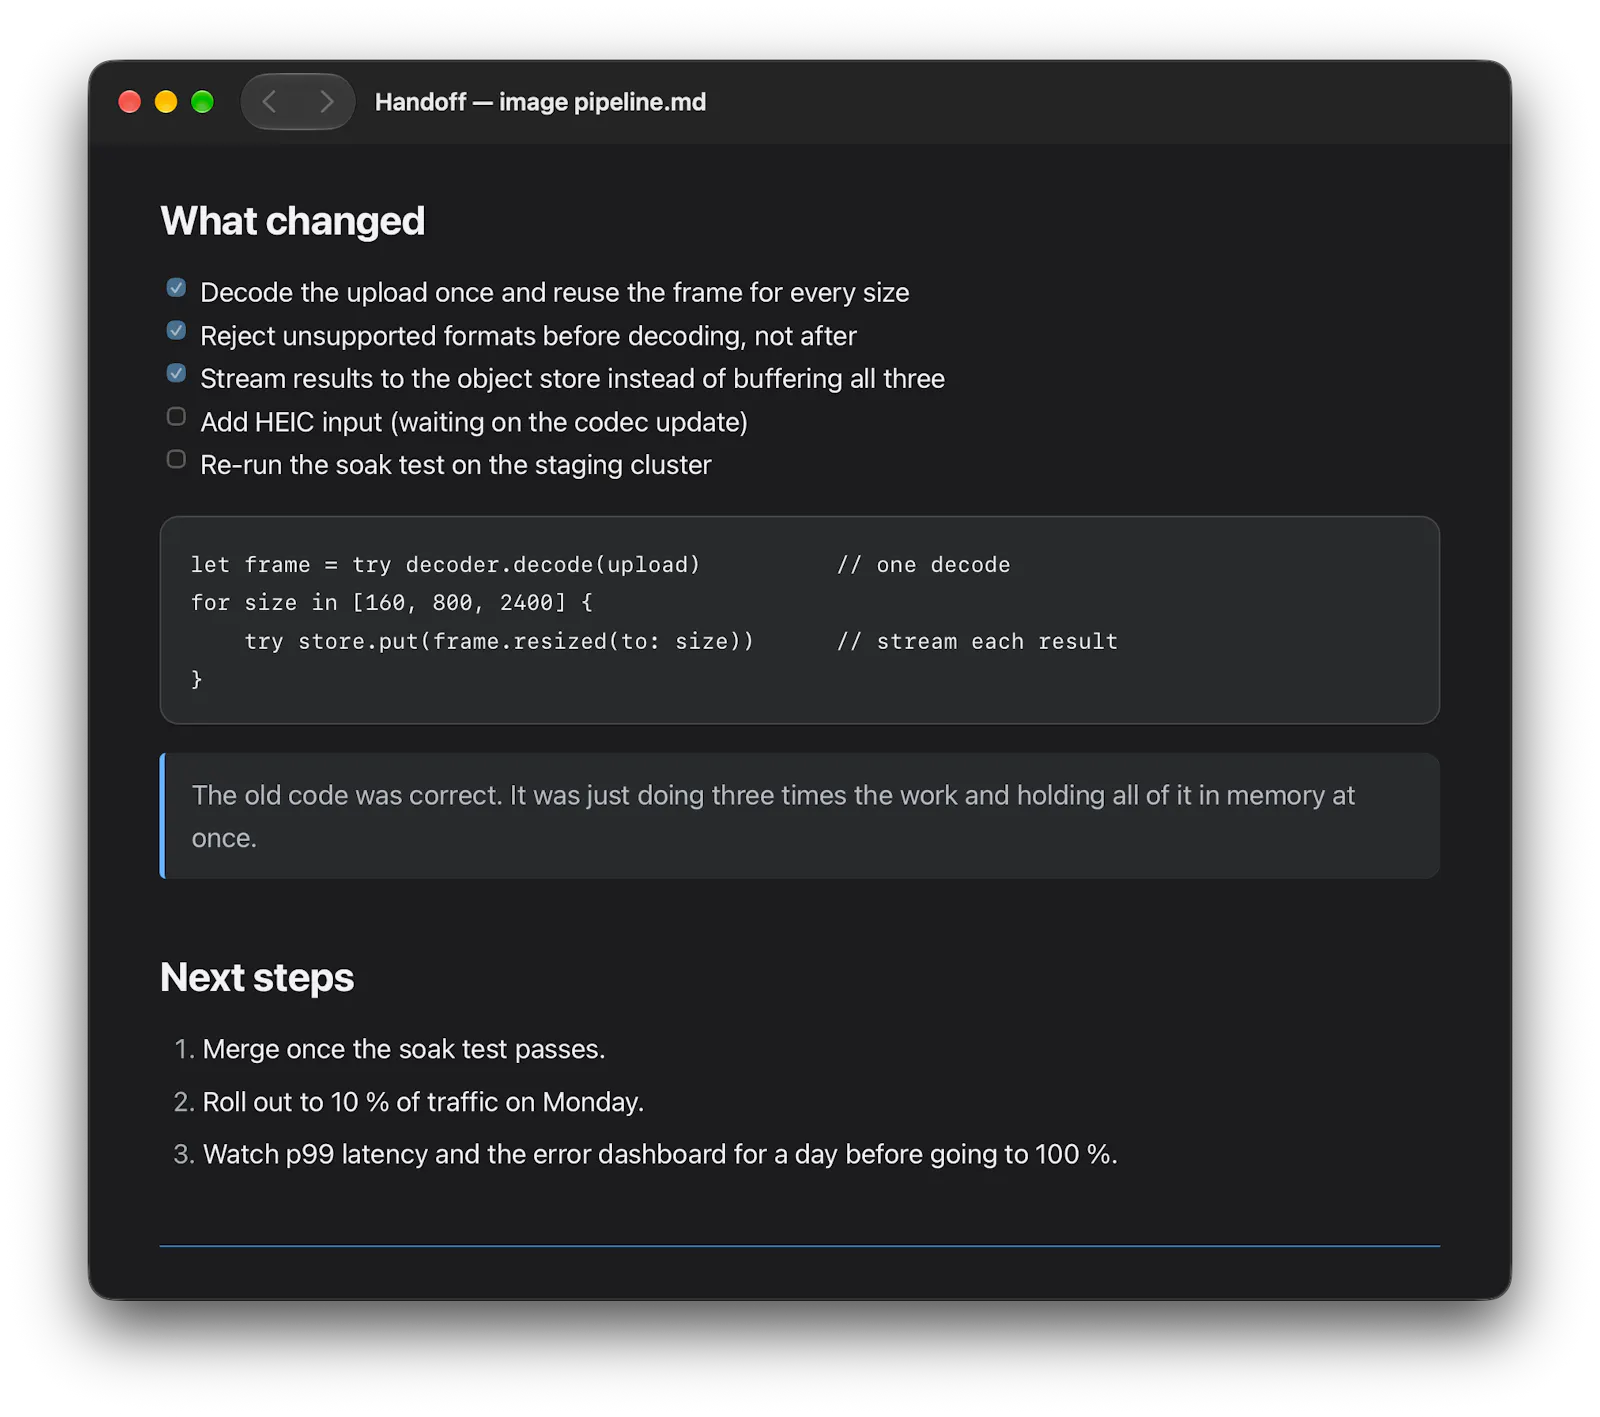Click the '// stream each result' comment

977,641
